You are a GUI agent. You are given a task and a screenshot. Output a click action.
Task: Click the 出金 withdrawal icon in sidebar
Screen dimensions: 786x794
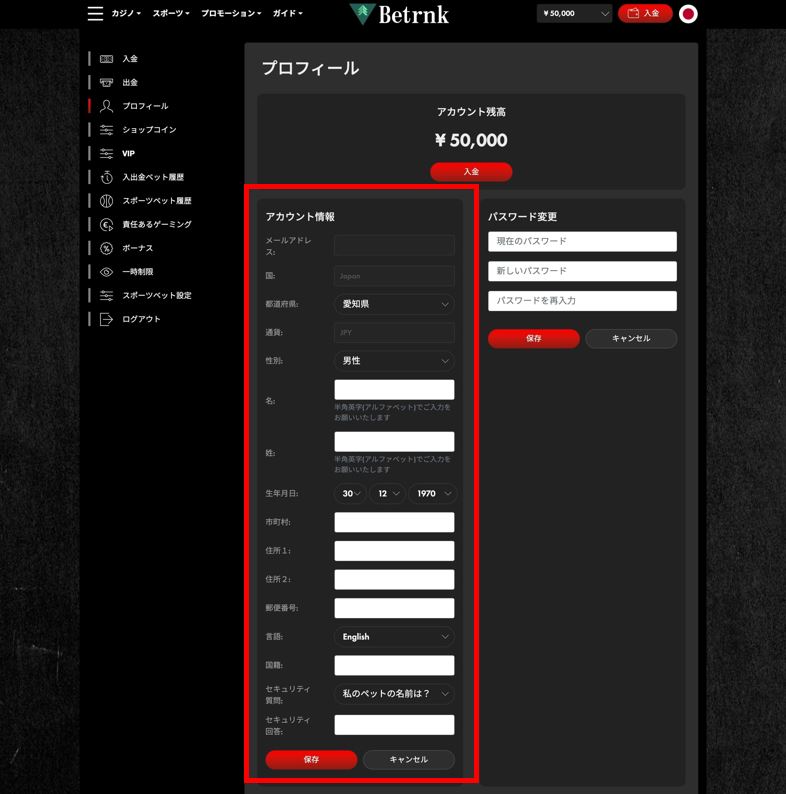coord(106,83)
